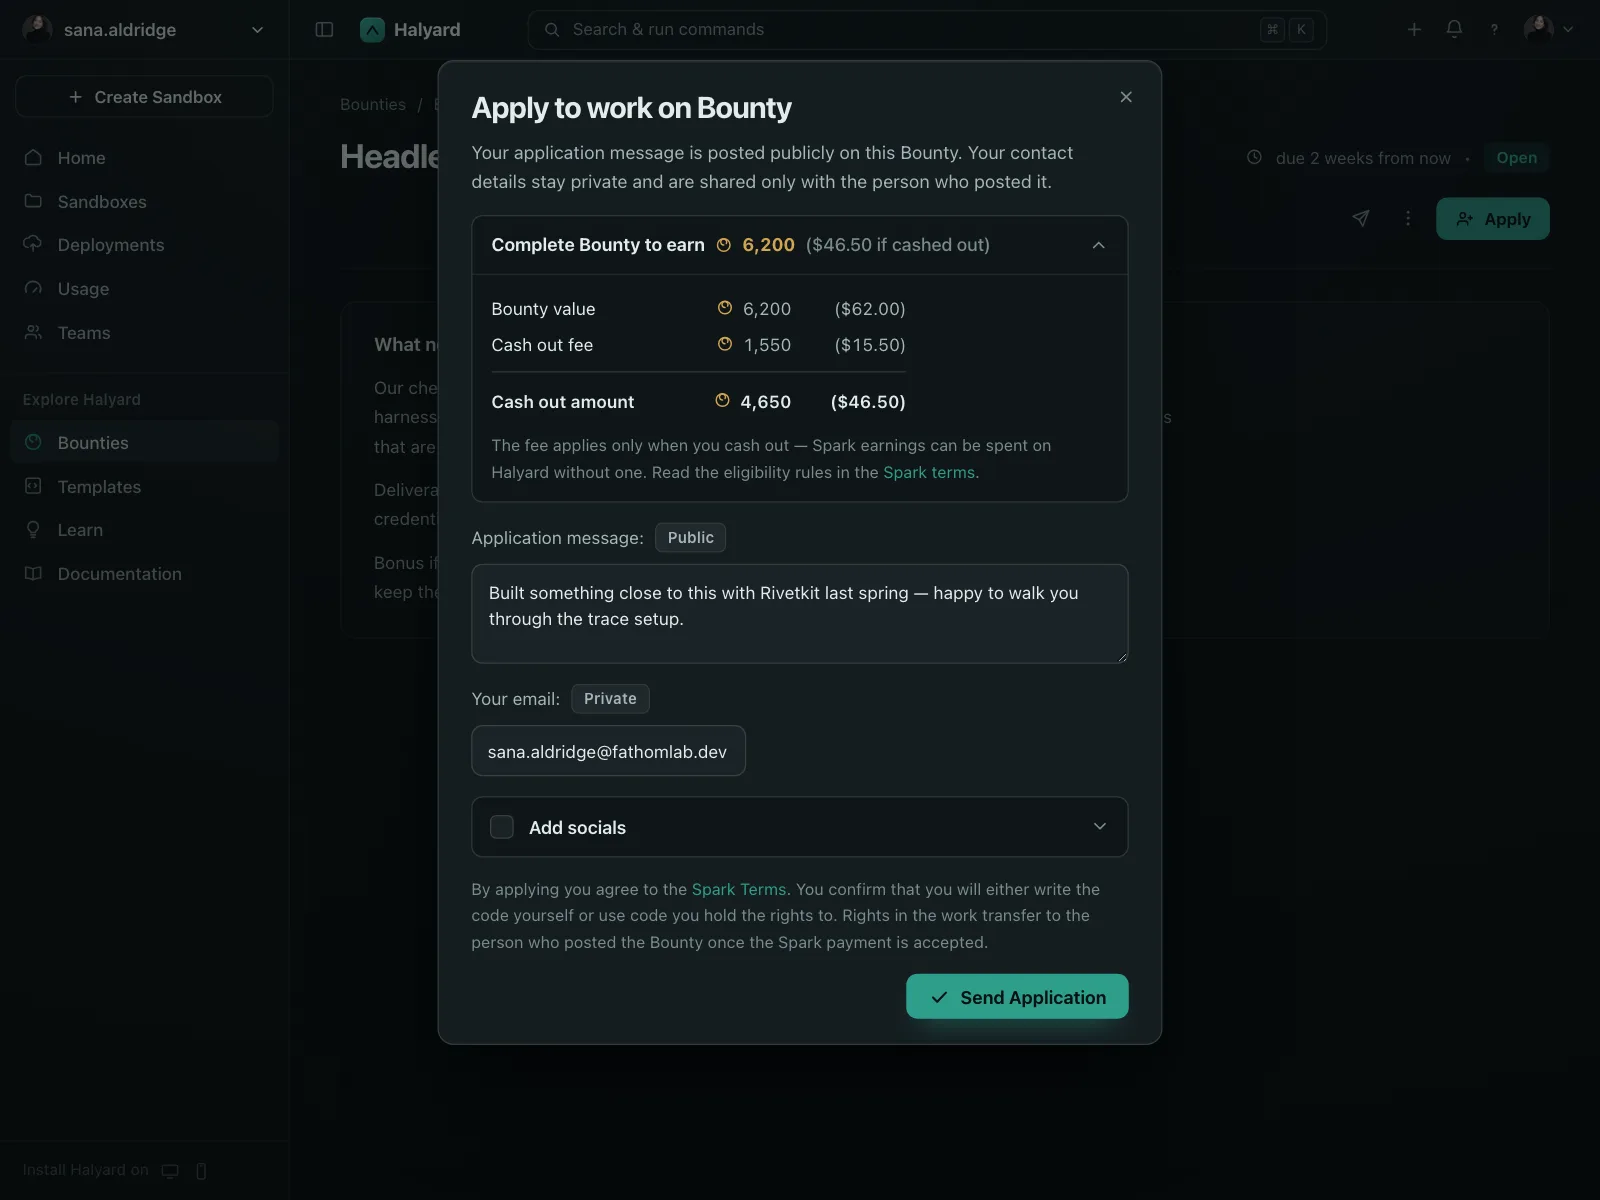
Task: Open Sandboxes in the sidebar
Action: click(144, 201)
